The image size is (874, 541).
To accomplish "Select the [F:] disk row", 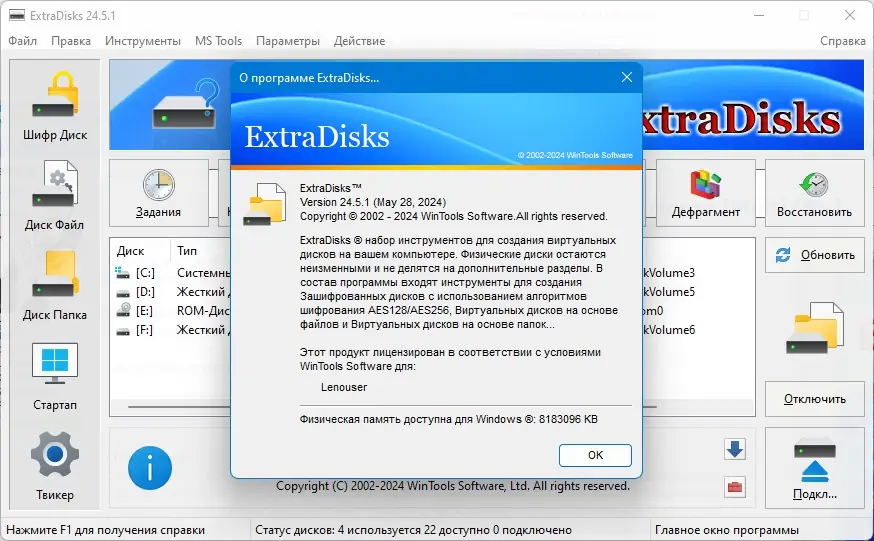I will click(x=171, y=330).
